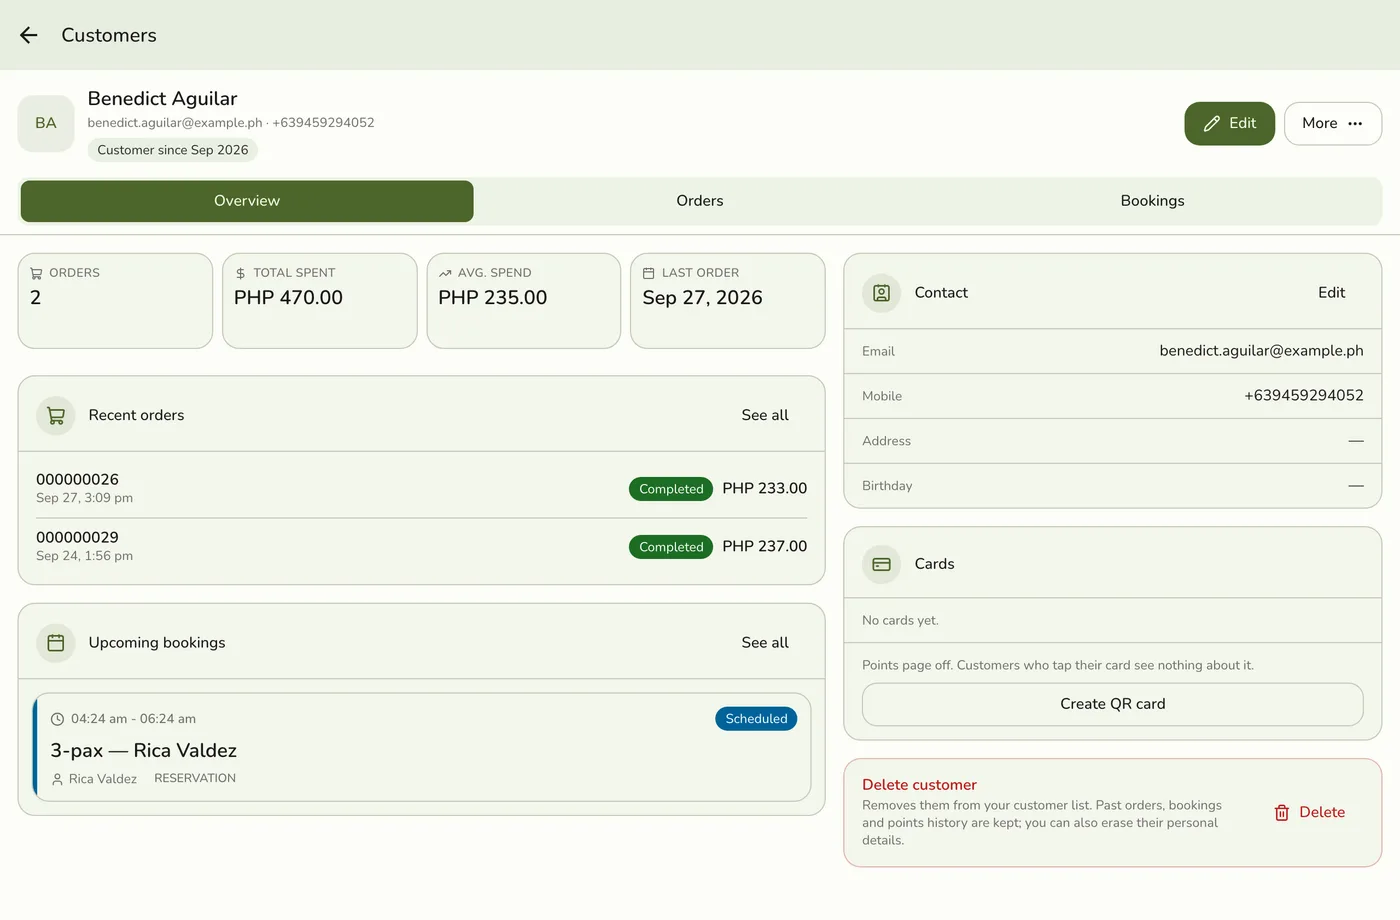1400x920 pixels.
Task: Click the ellipsis icon on More
Action: pos(1355,124)
